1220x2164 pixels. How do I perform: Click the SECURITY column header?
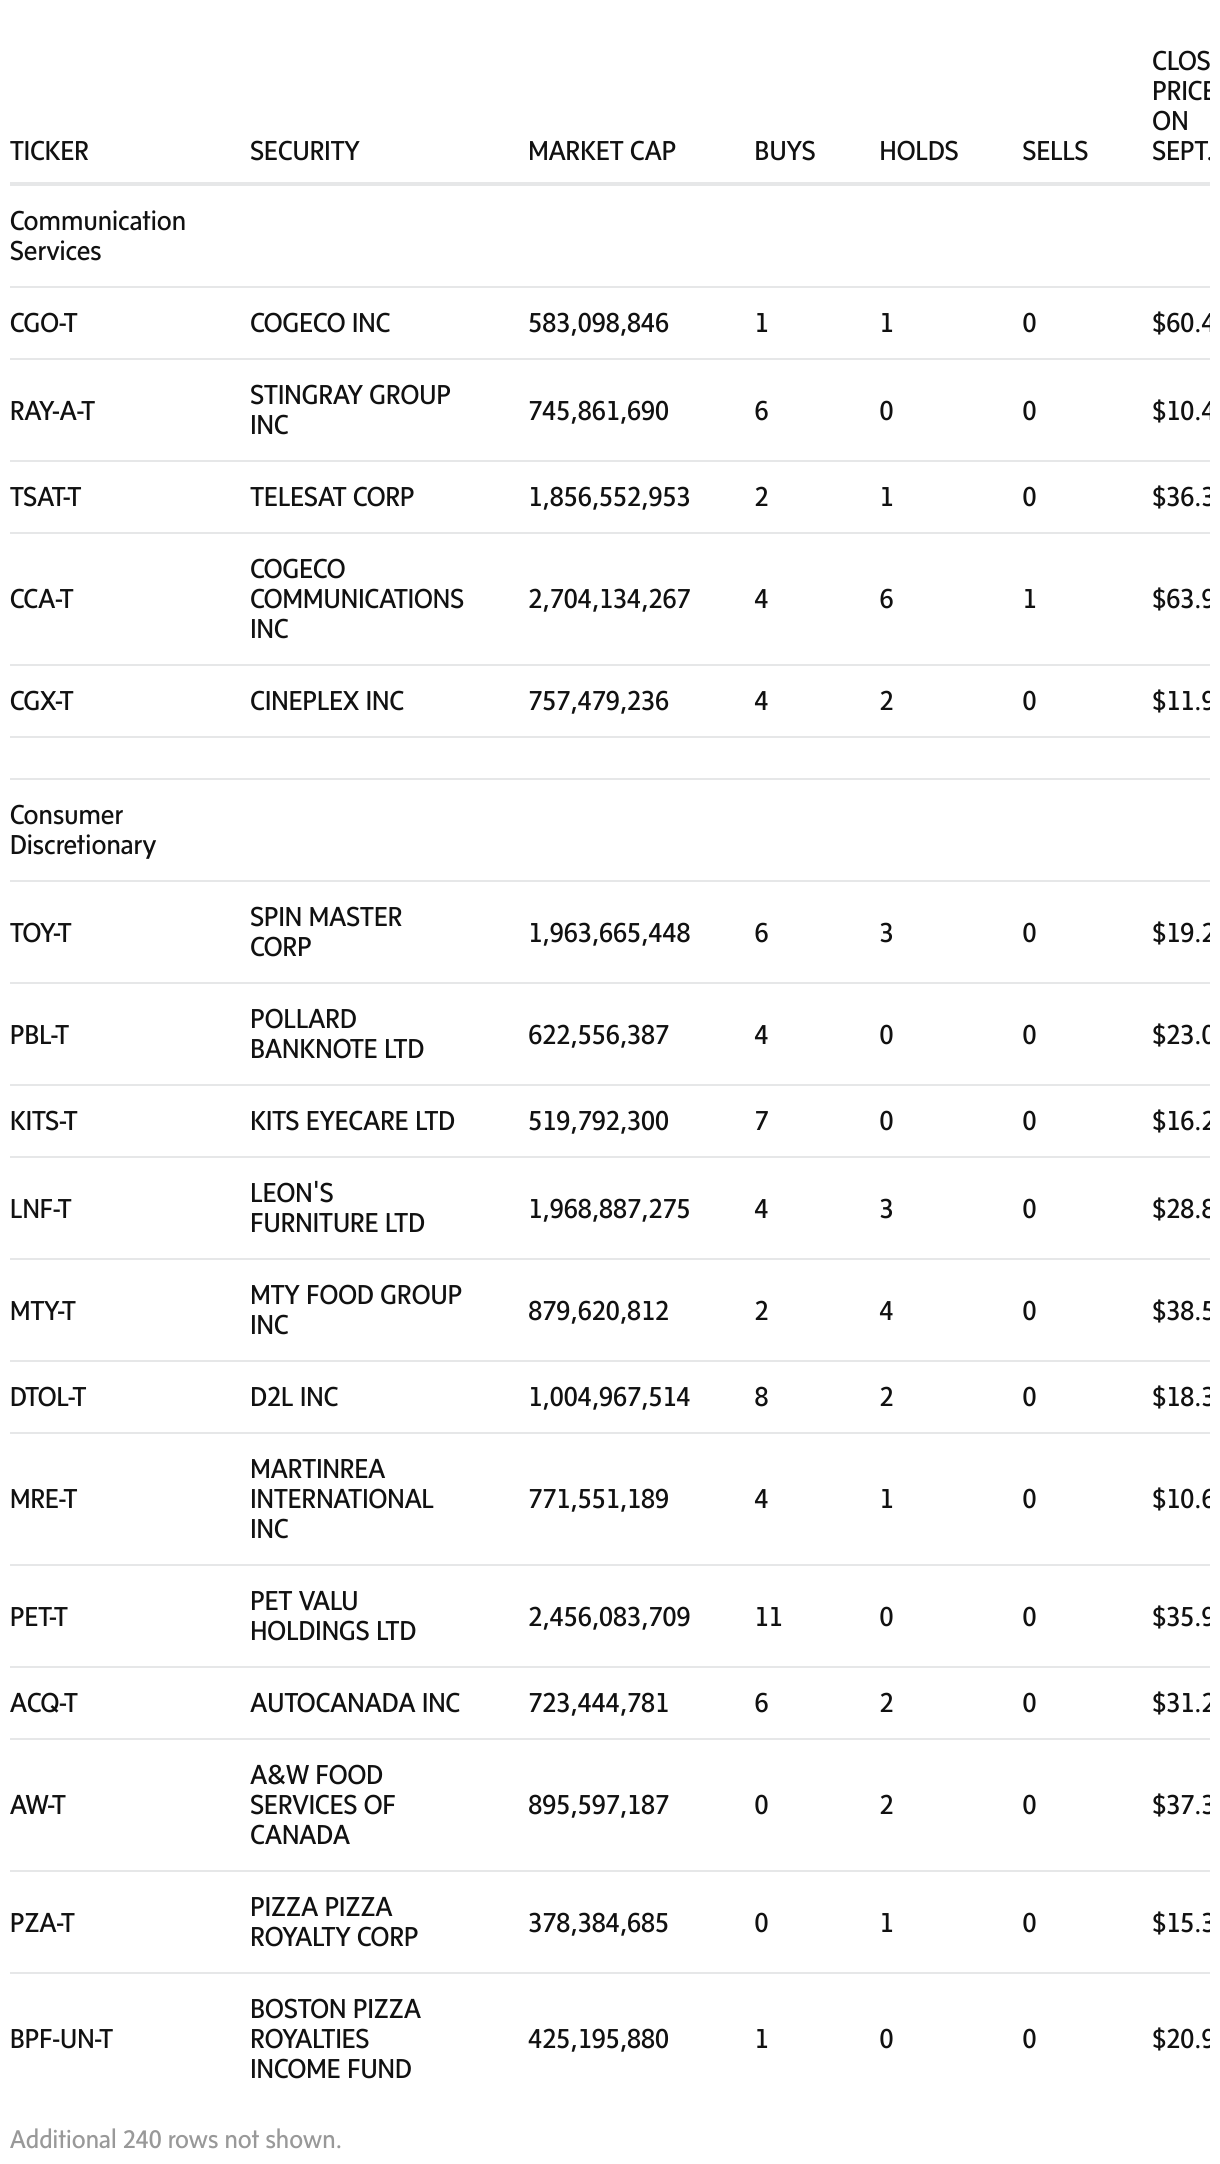click(304, 151)
